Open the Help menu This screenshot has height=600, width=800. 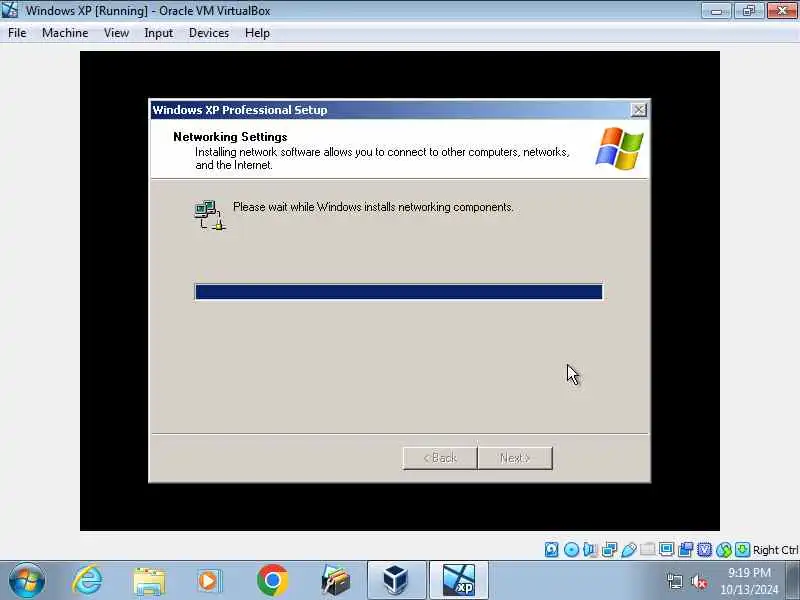tap(257, 33)
